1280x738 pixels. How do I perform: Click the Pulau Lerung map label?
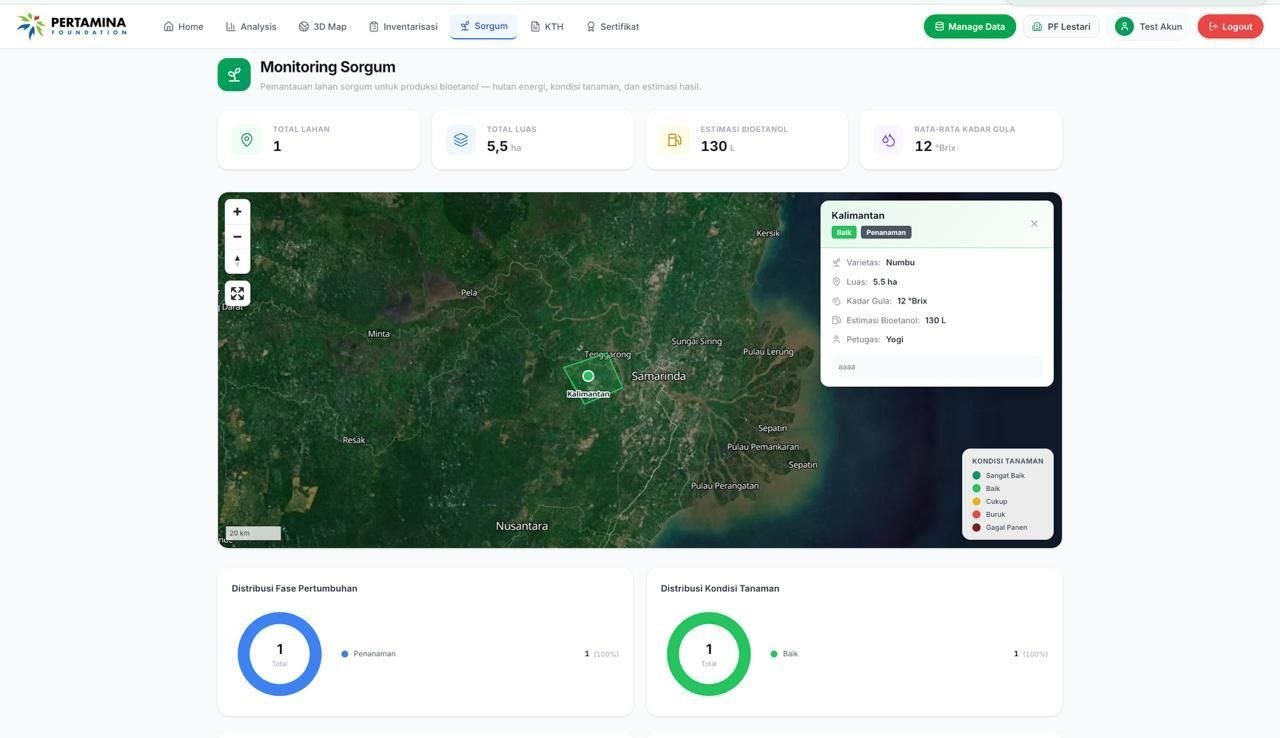point(768,352)
